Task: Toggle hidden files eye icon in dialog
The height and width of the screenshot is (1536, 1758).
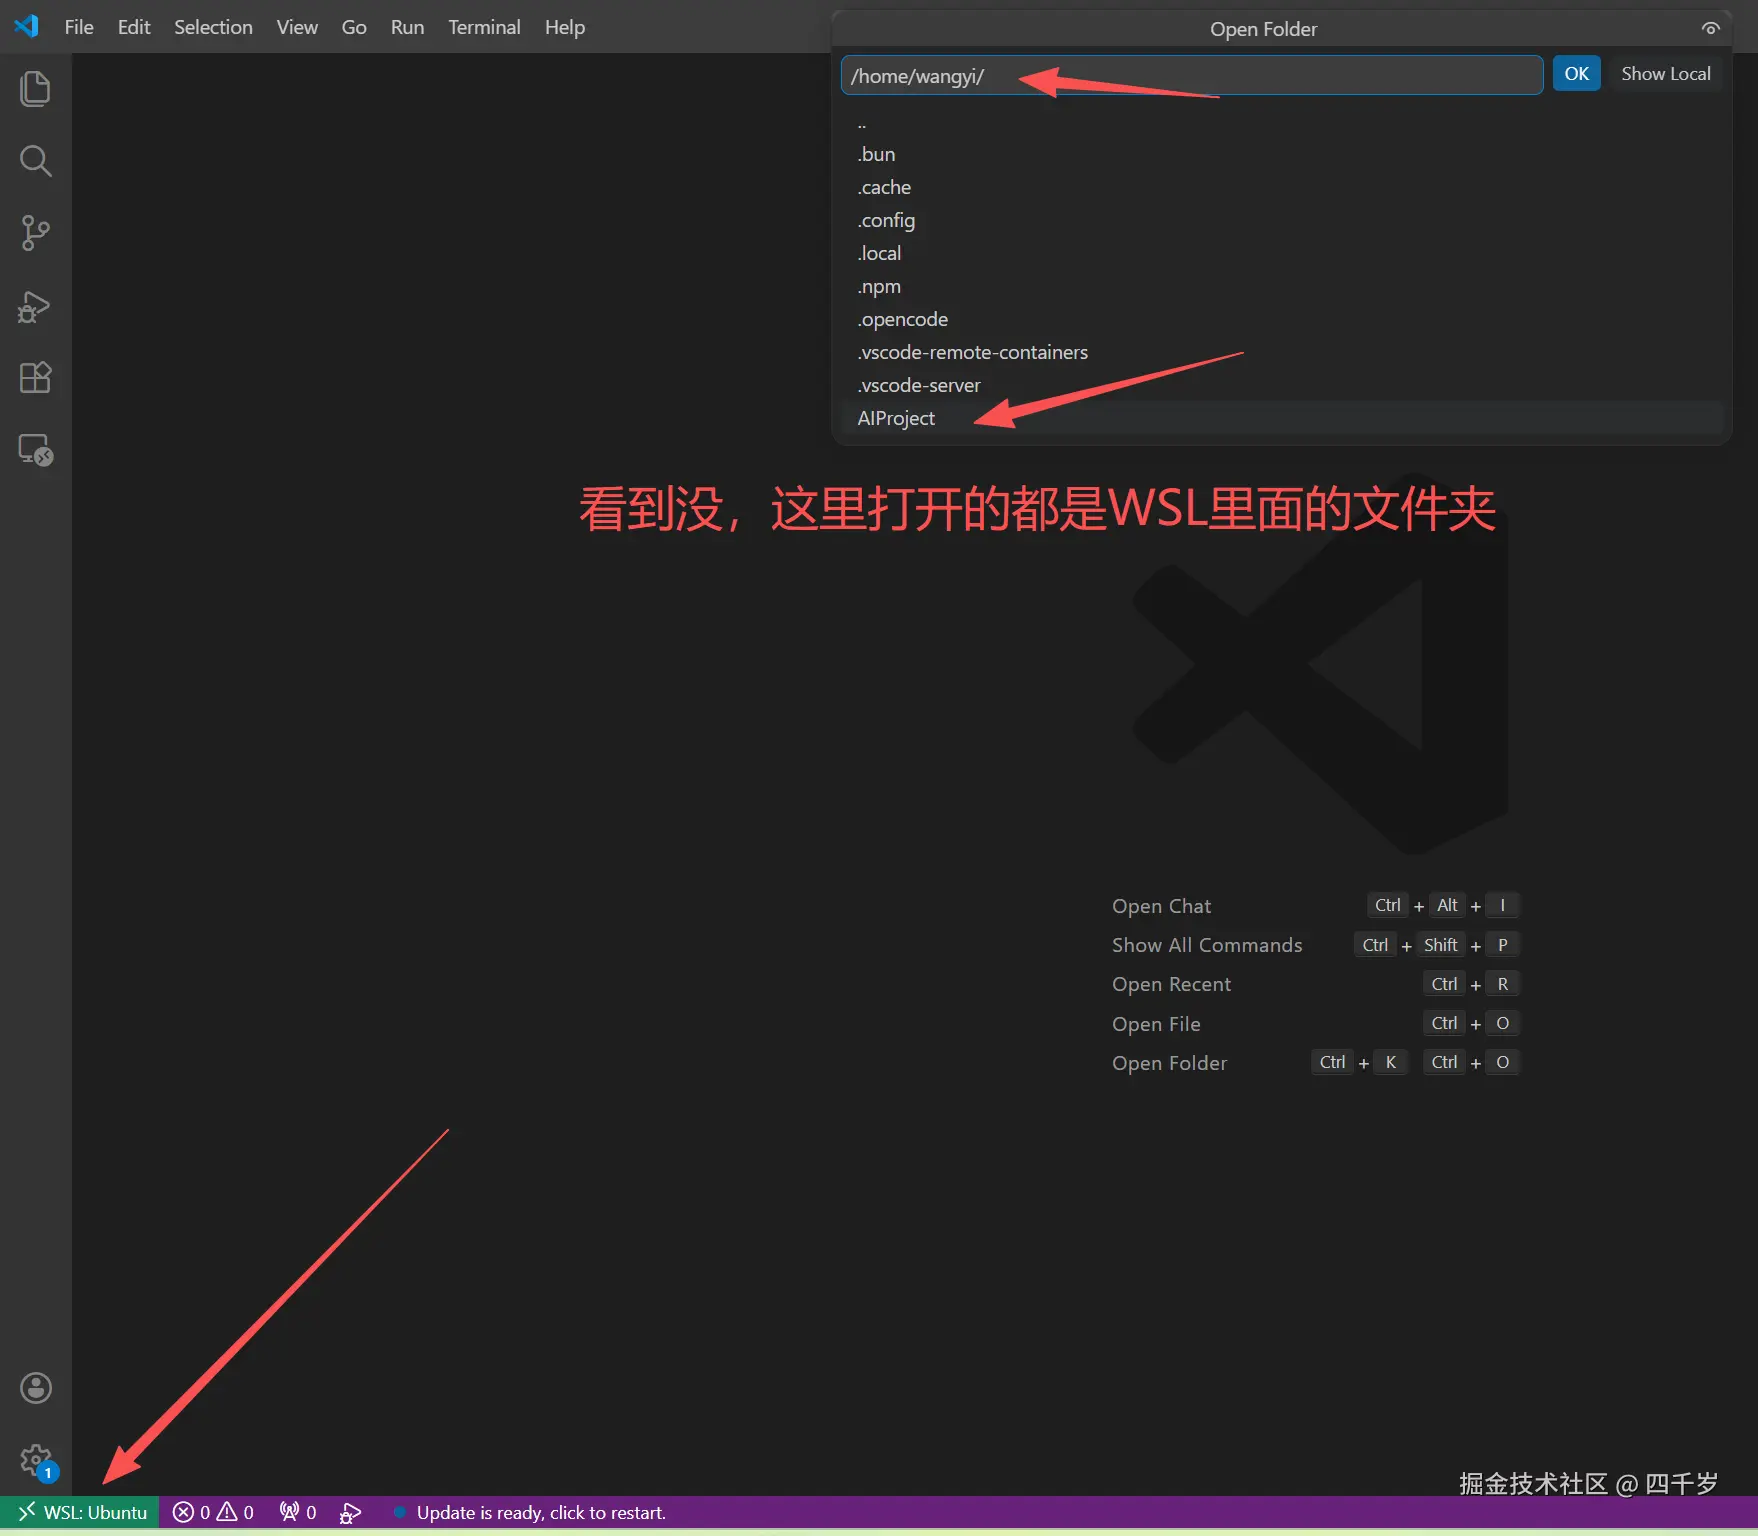Action: pos(1710,28)
